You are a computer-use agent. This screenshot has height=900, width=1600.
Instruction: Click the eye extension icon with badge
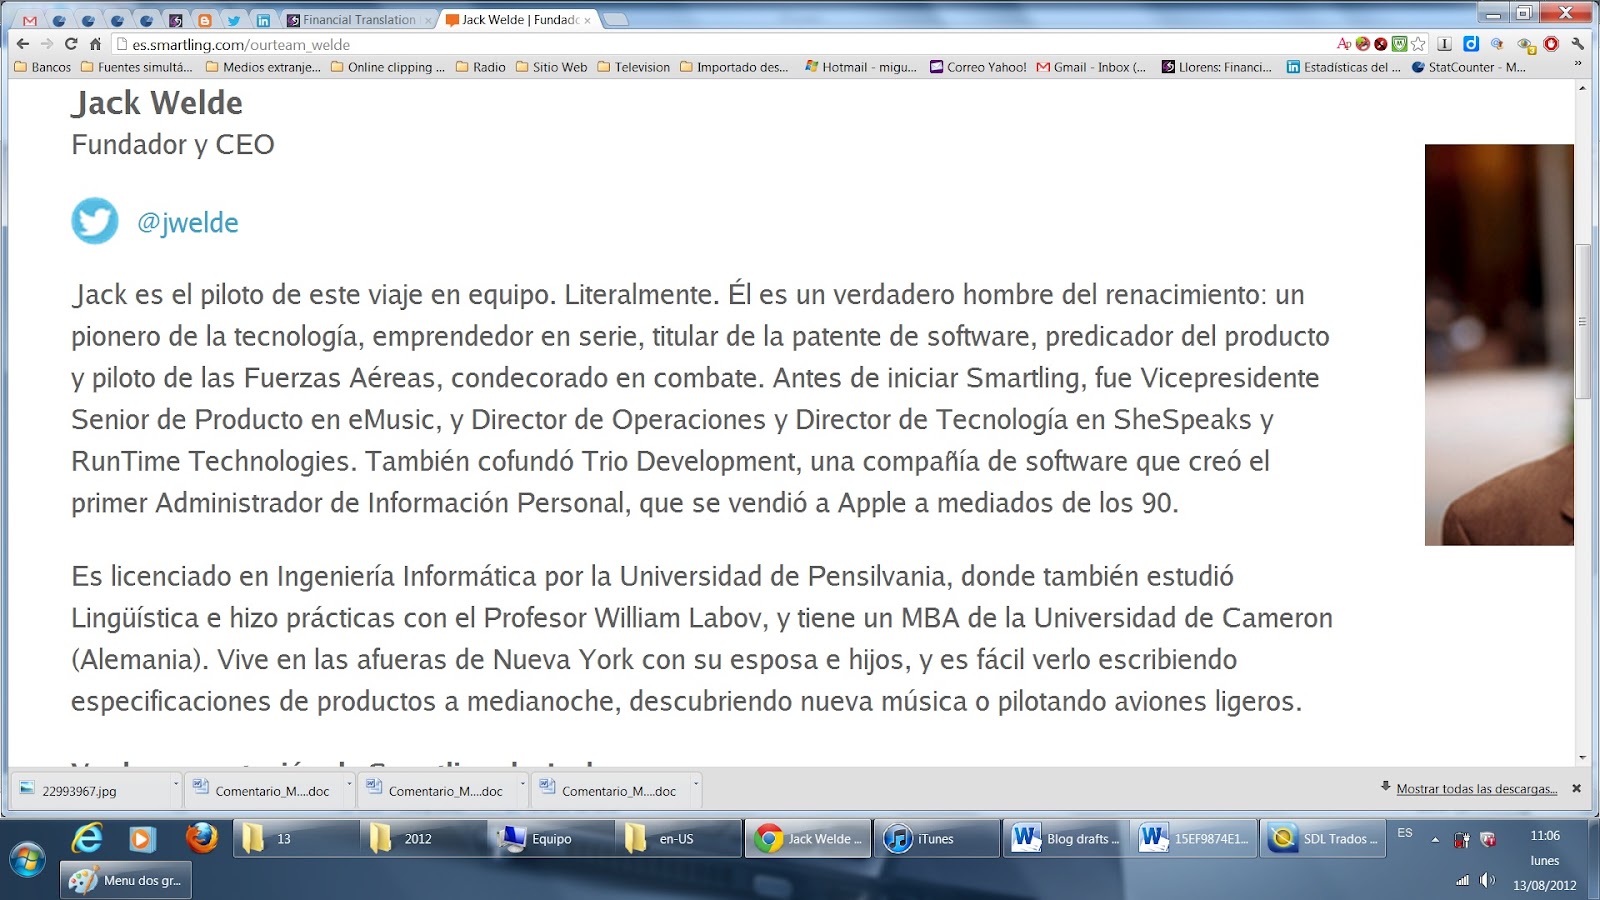point(1525,44)
